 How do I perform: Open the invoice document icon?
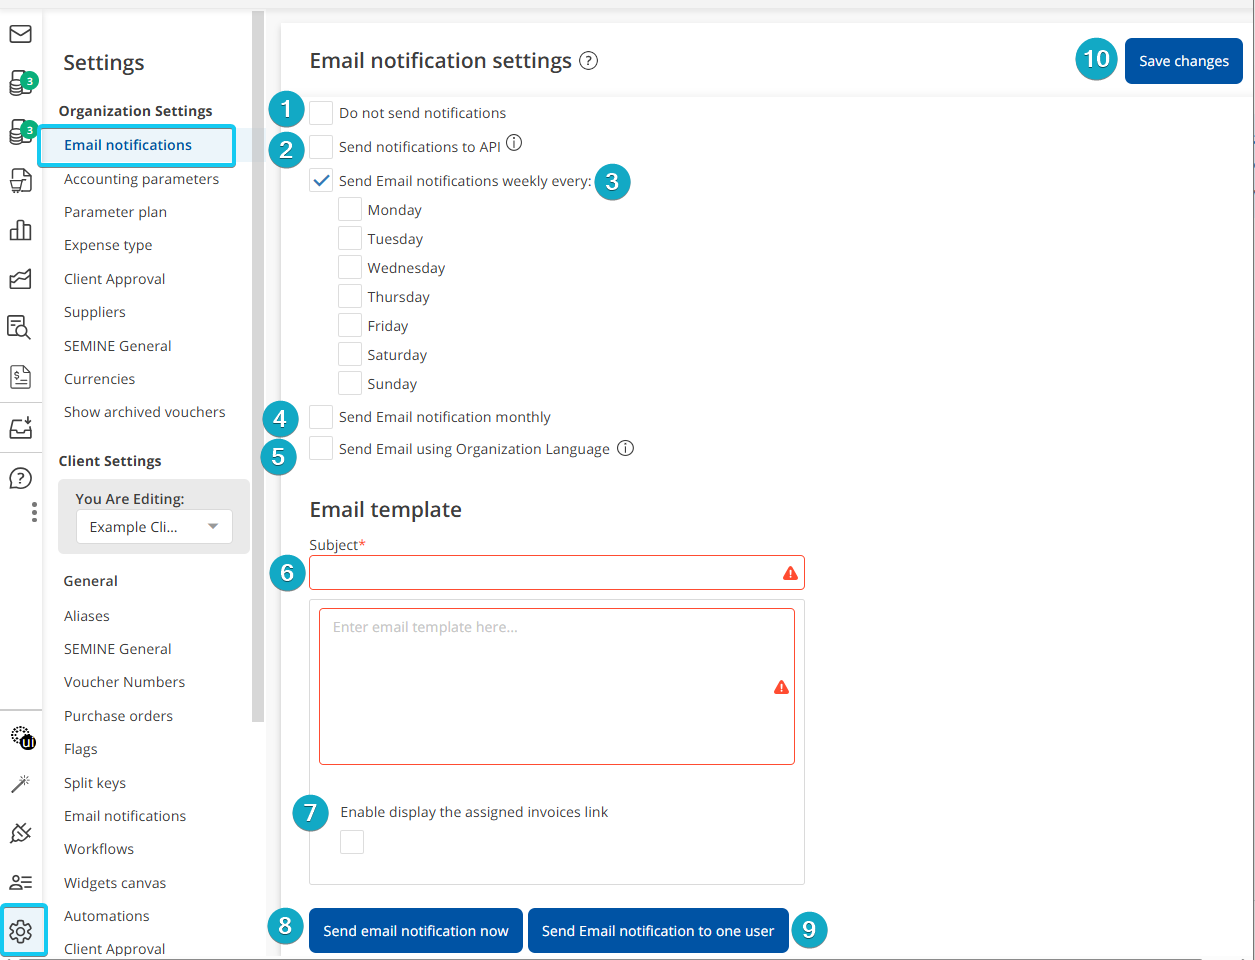pyautogui.click(x=20, y=376)
